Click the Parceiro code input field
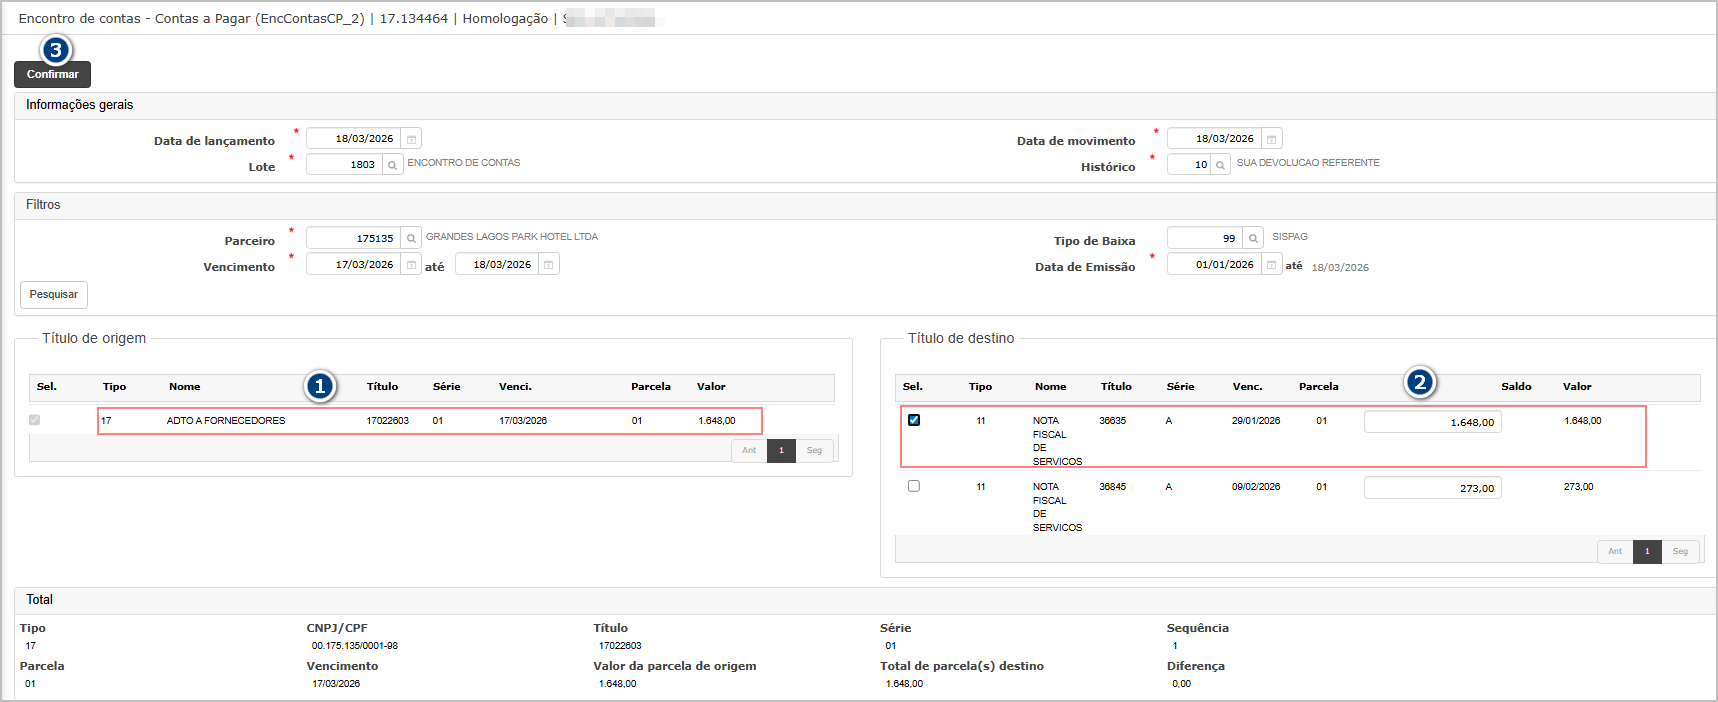Image resolution: width=1718 pixels, height=702 pixels. tap(353, 238)
